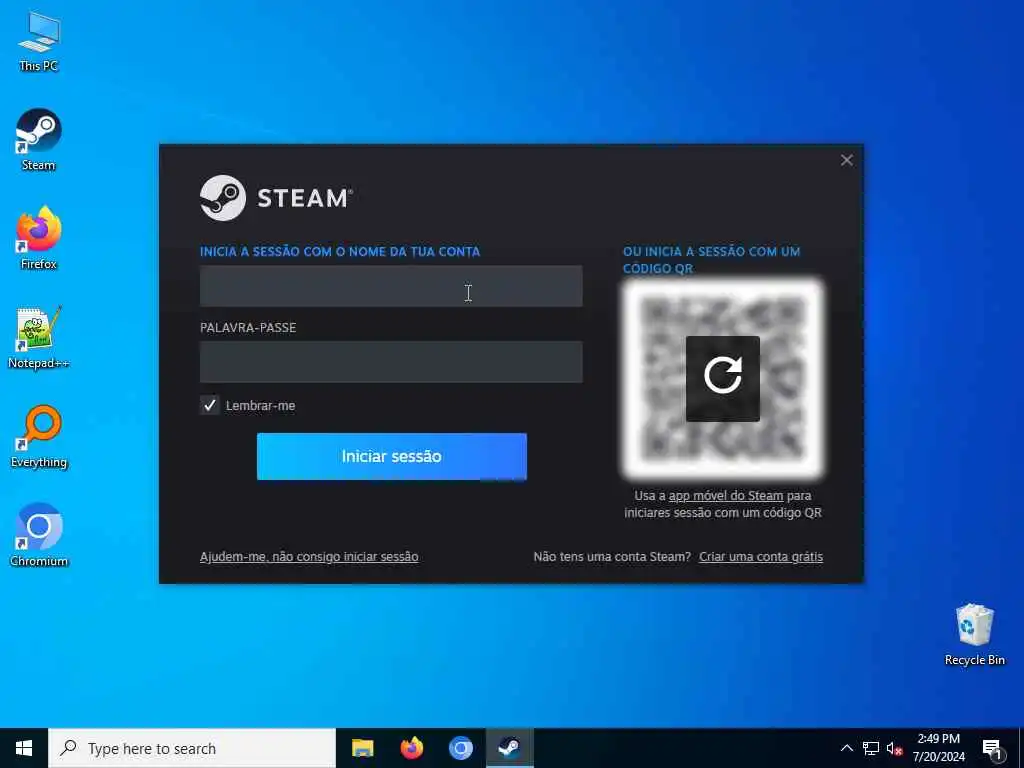Select the This PC desktop icon
This screenshot has height=768, width=1024.
pos(39,42)
